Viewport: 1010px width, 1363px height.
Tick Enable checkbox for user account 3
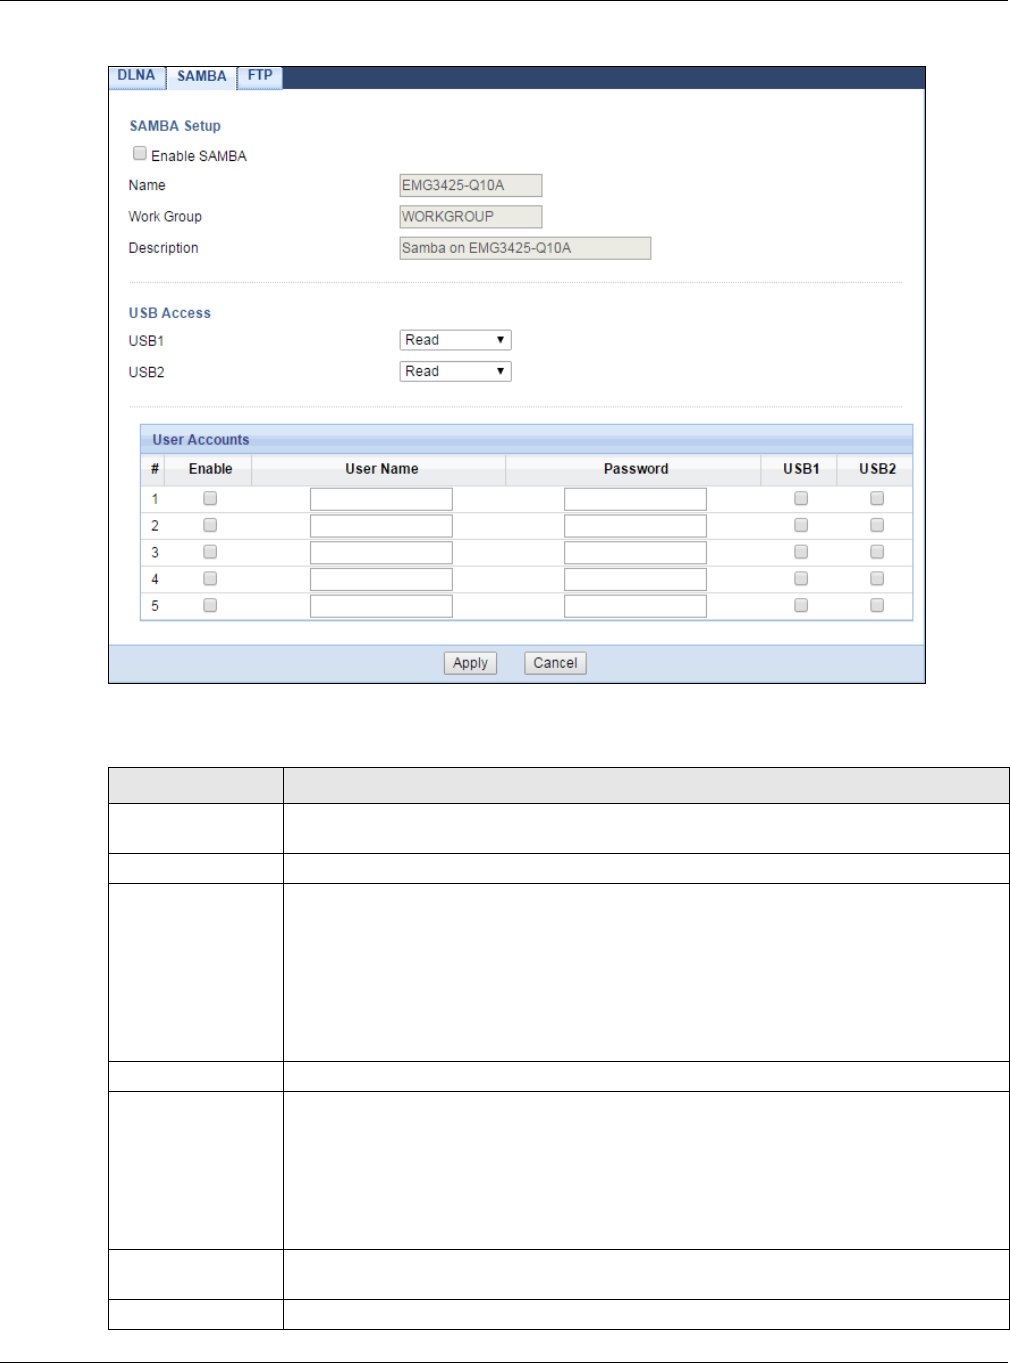coord(210,552)
